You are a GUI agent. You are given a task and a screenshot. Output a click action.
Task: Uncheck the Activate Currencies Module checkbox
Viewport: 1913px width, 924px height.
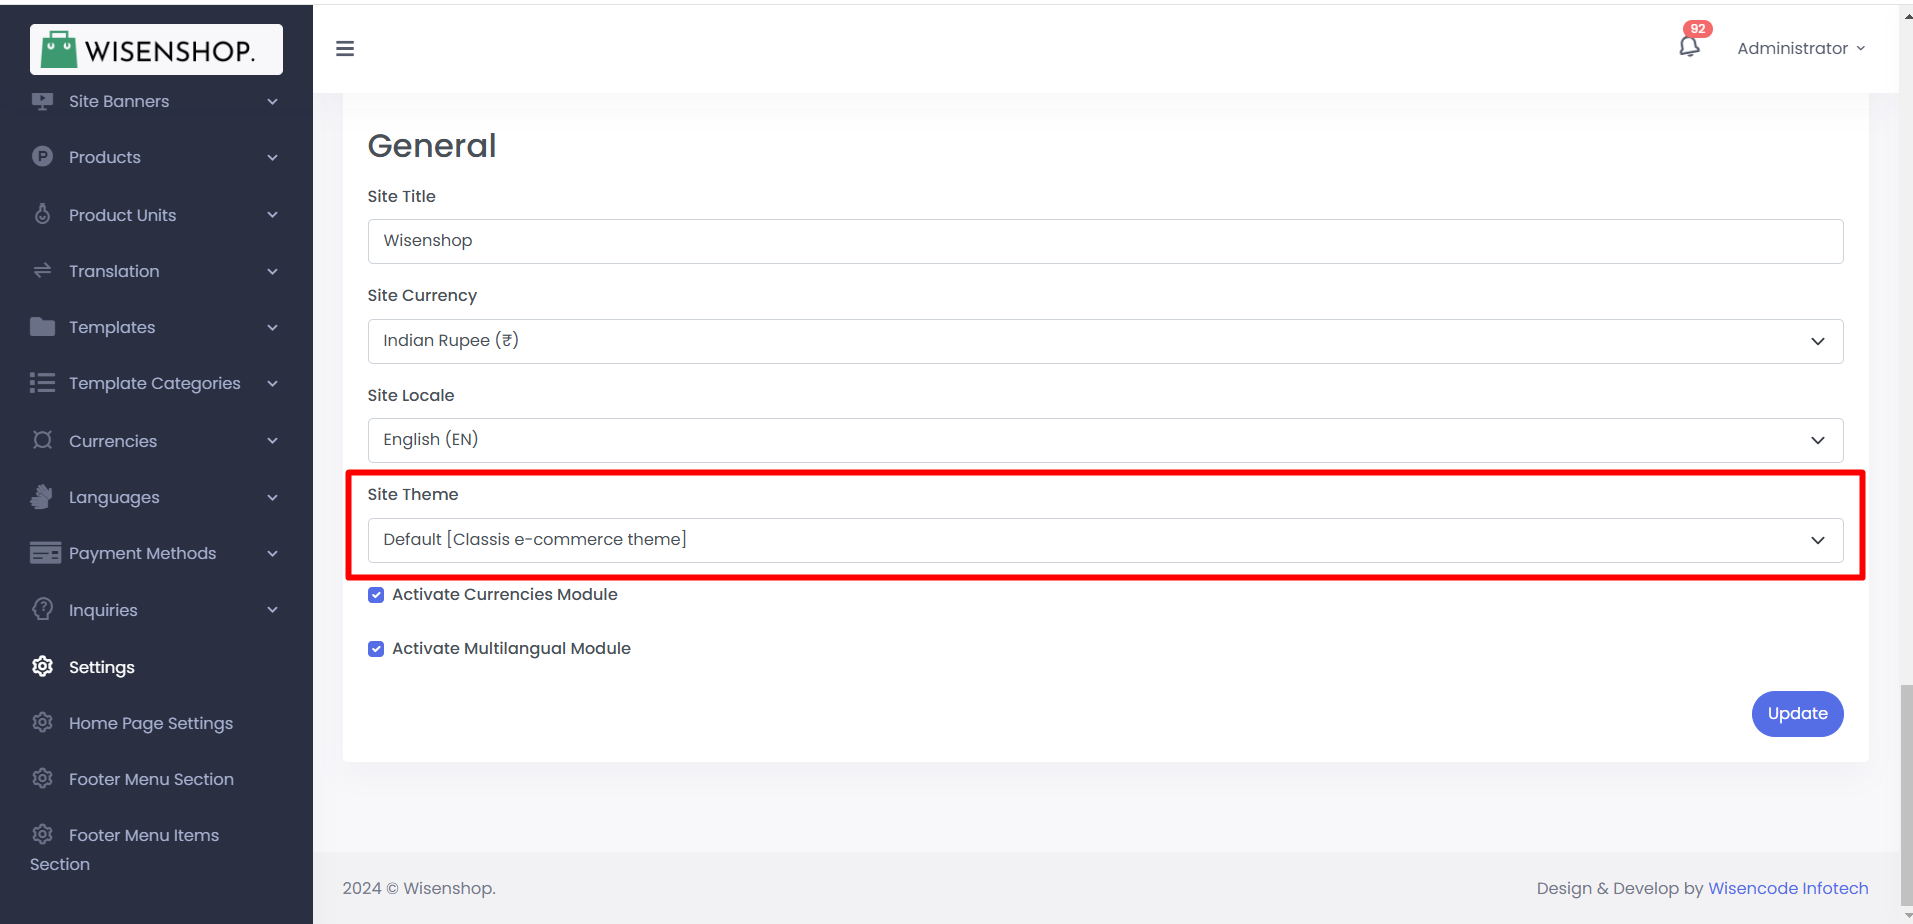click(375, 594)
